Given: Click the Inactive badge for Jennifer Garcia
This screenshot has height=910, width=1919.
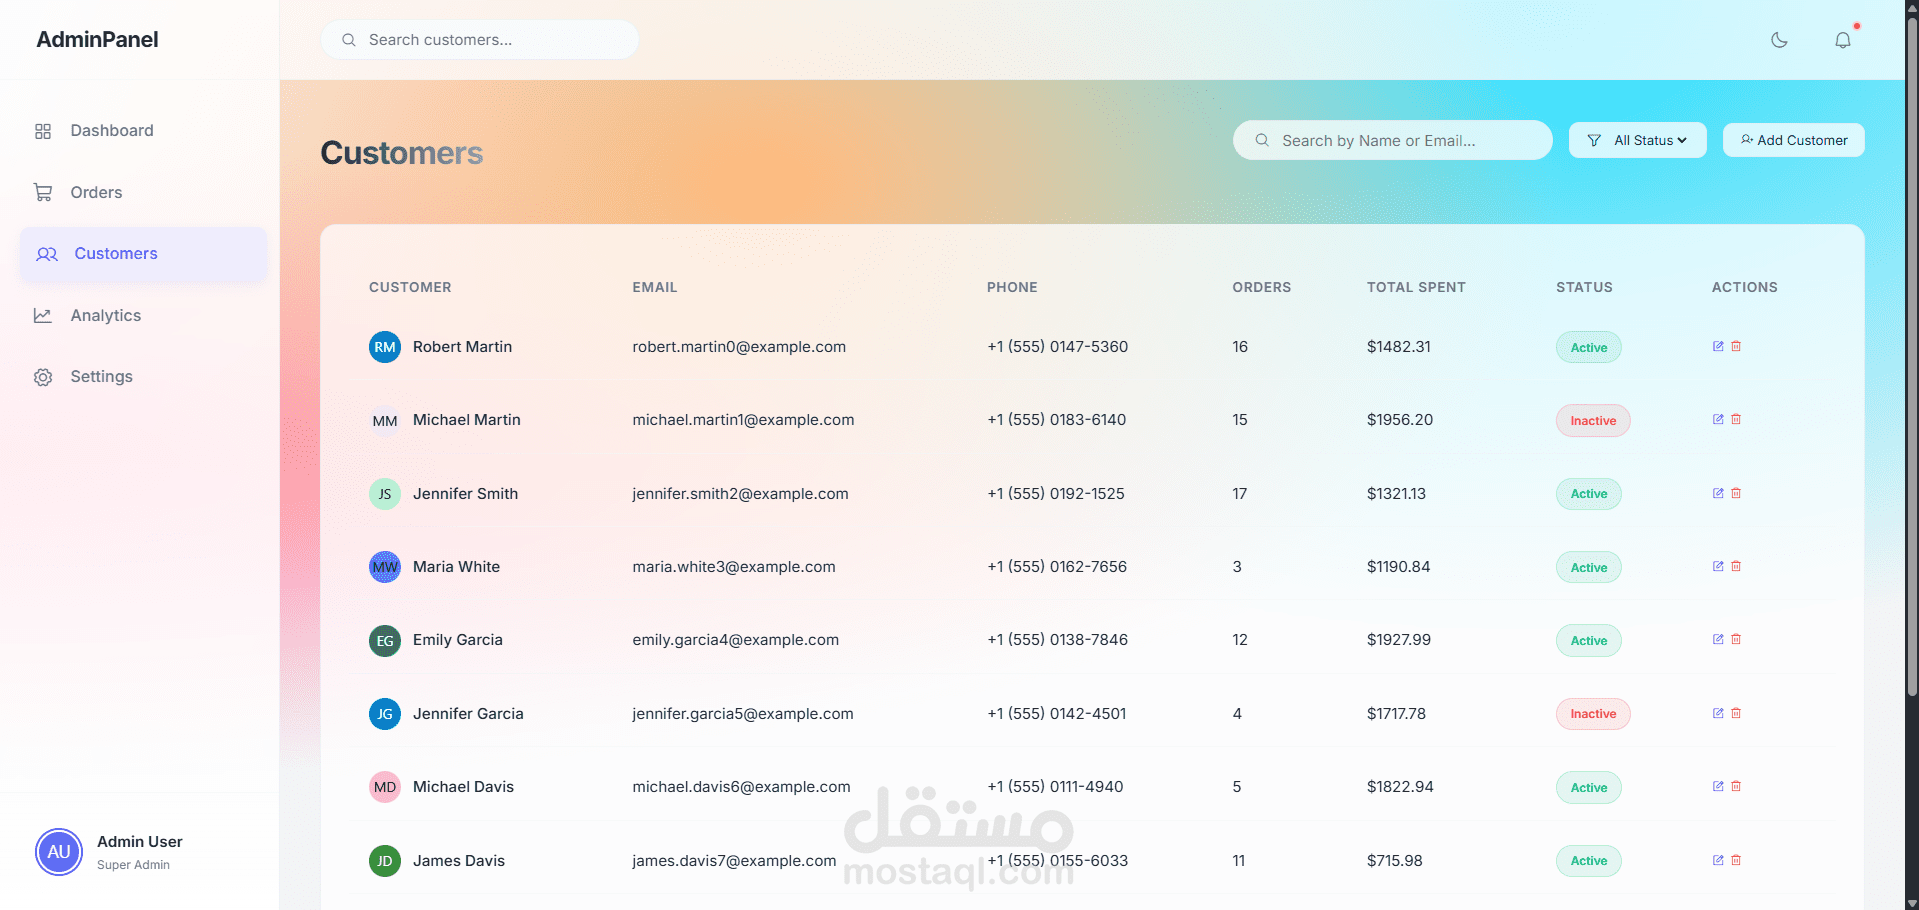Looking at the screenshot, I should 1593,714.
